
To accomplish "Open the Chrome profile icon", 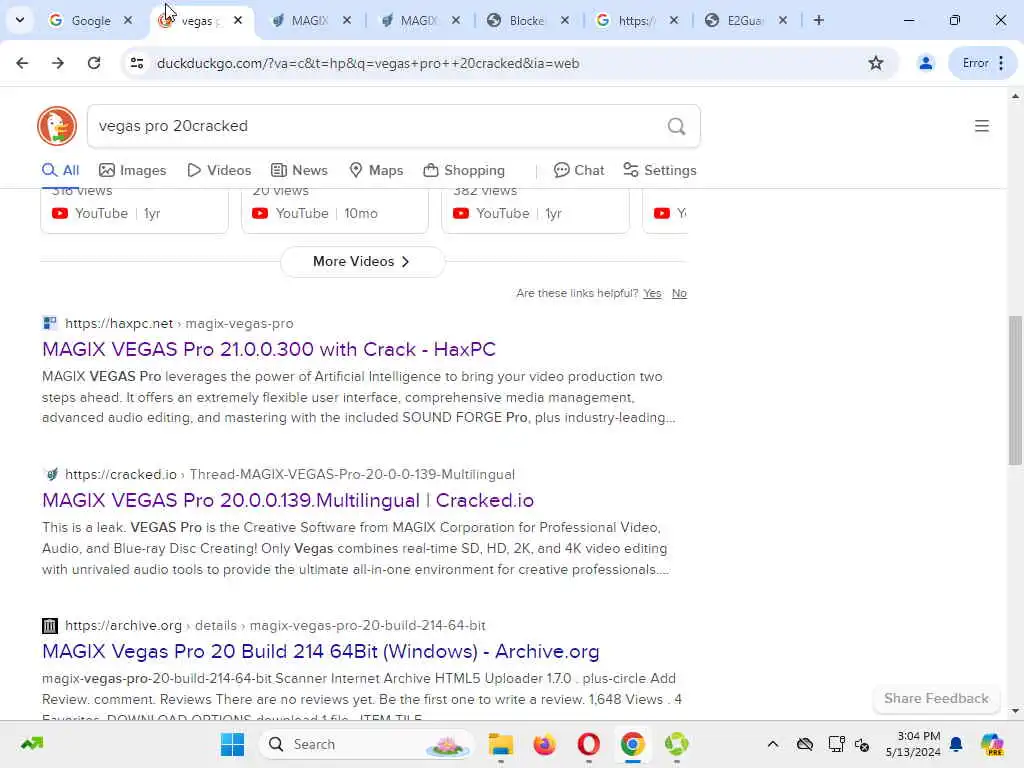I will (x=925, y=63).
